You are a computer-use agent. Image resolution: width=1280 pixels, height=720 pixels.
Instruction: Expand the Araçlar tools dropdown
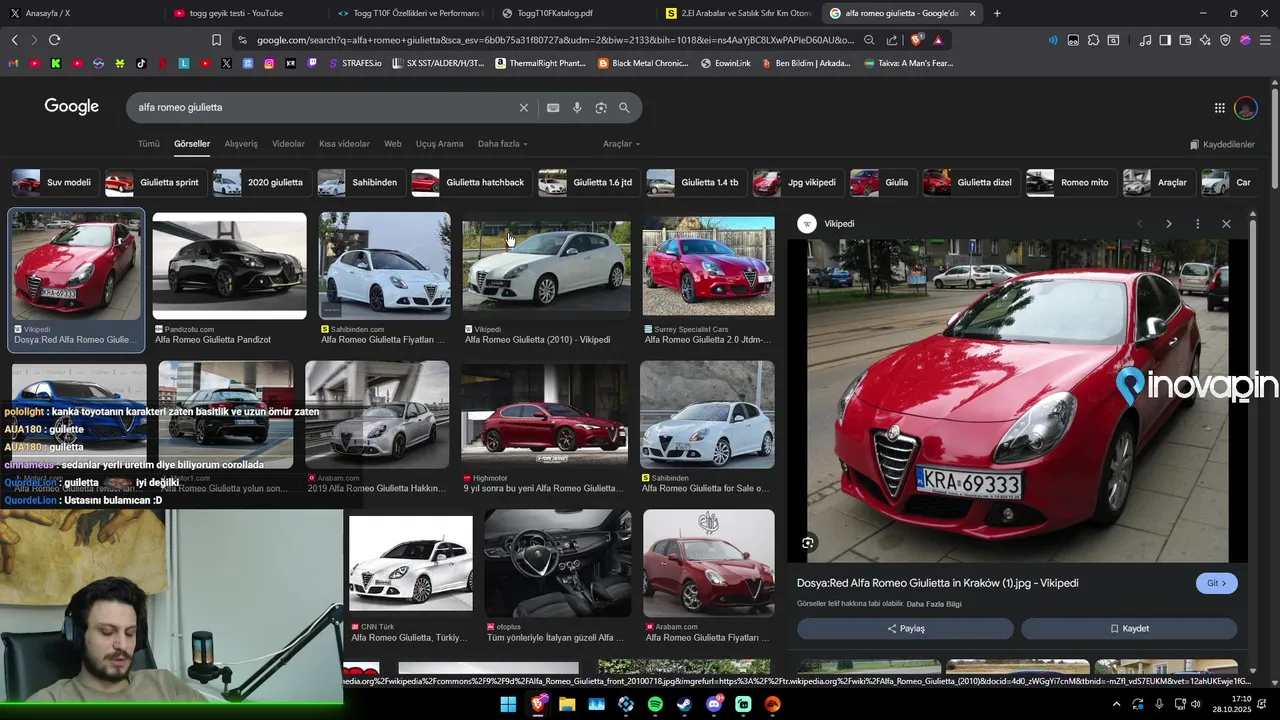(621, 144)
